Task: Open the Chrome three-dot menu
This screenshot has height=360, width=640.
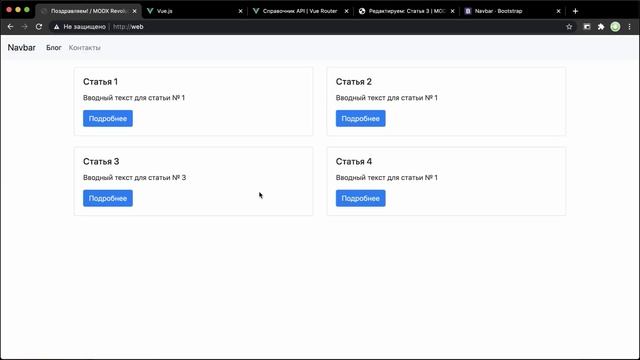Action: 629,27
